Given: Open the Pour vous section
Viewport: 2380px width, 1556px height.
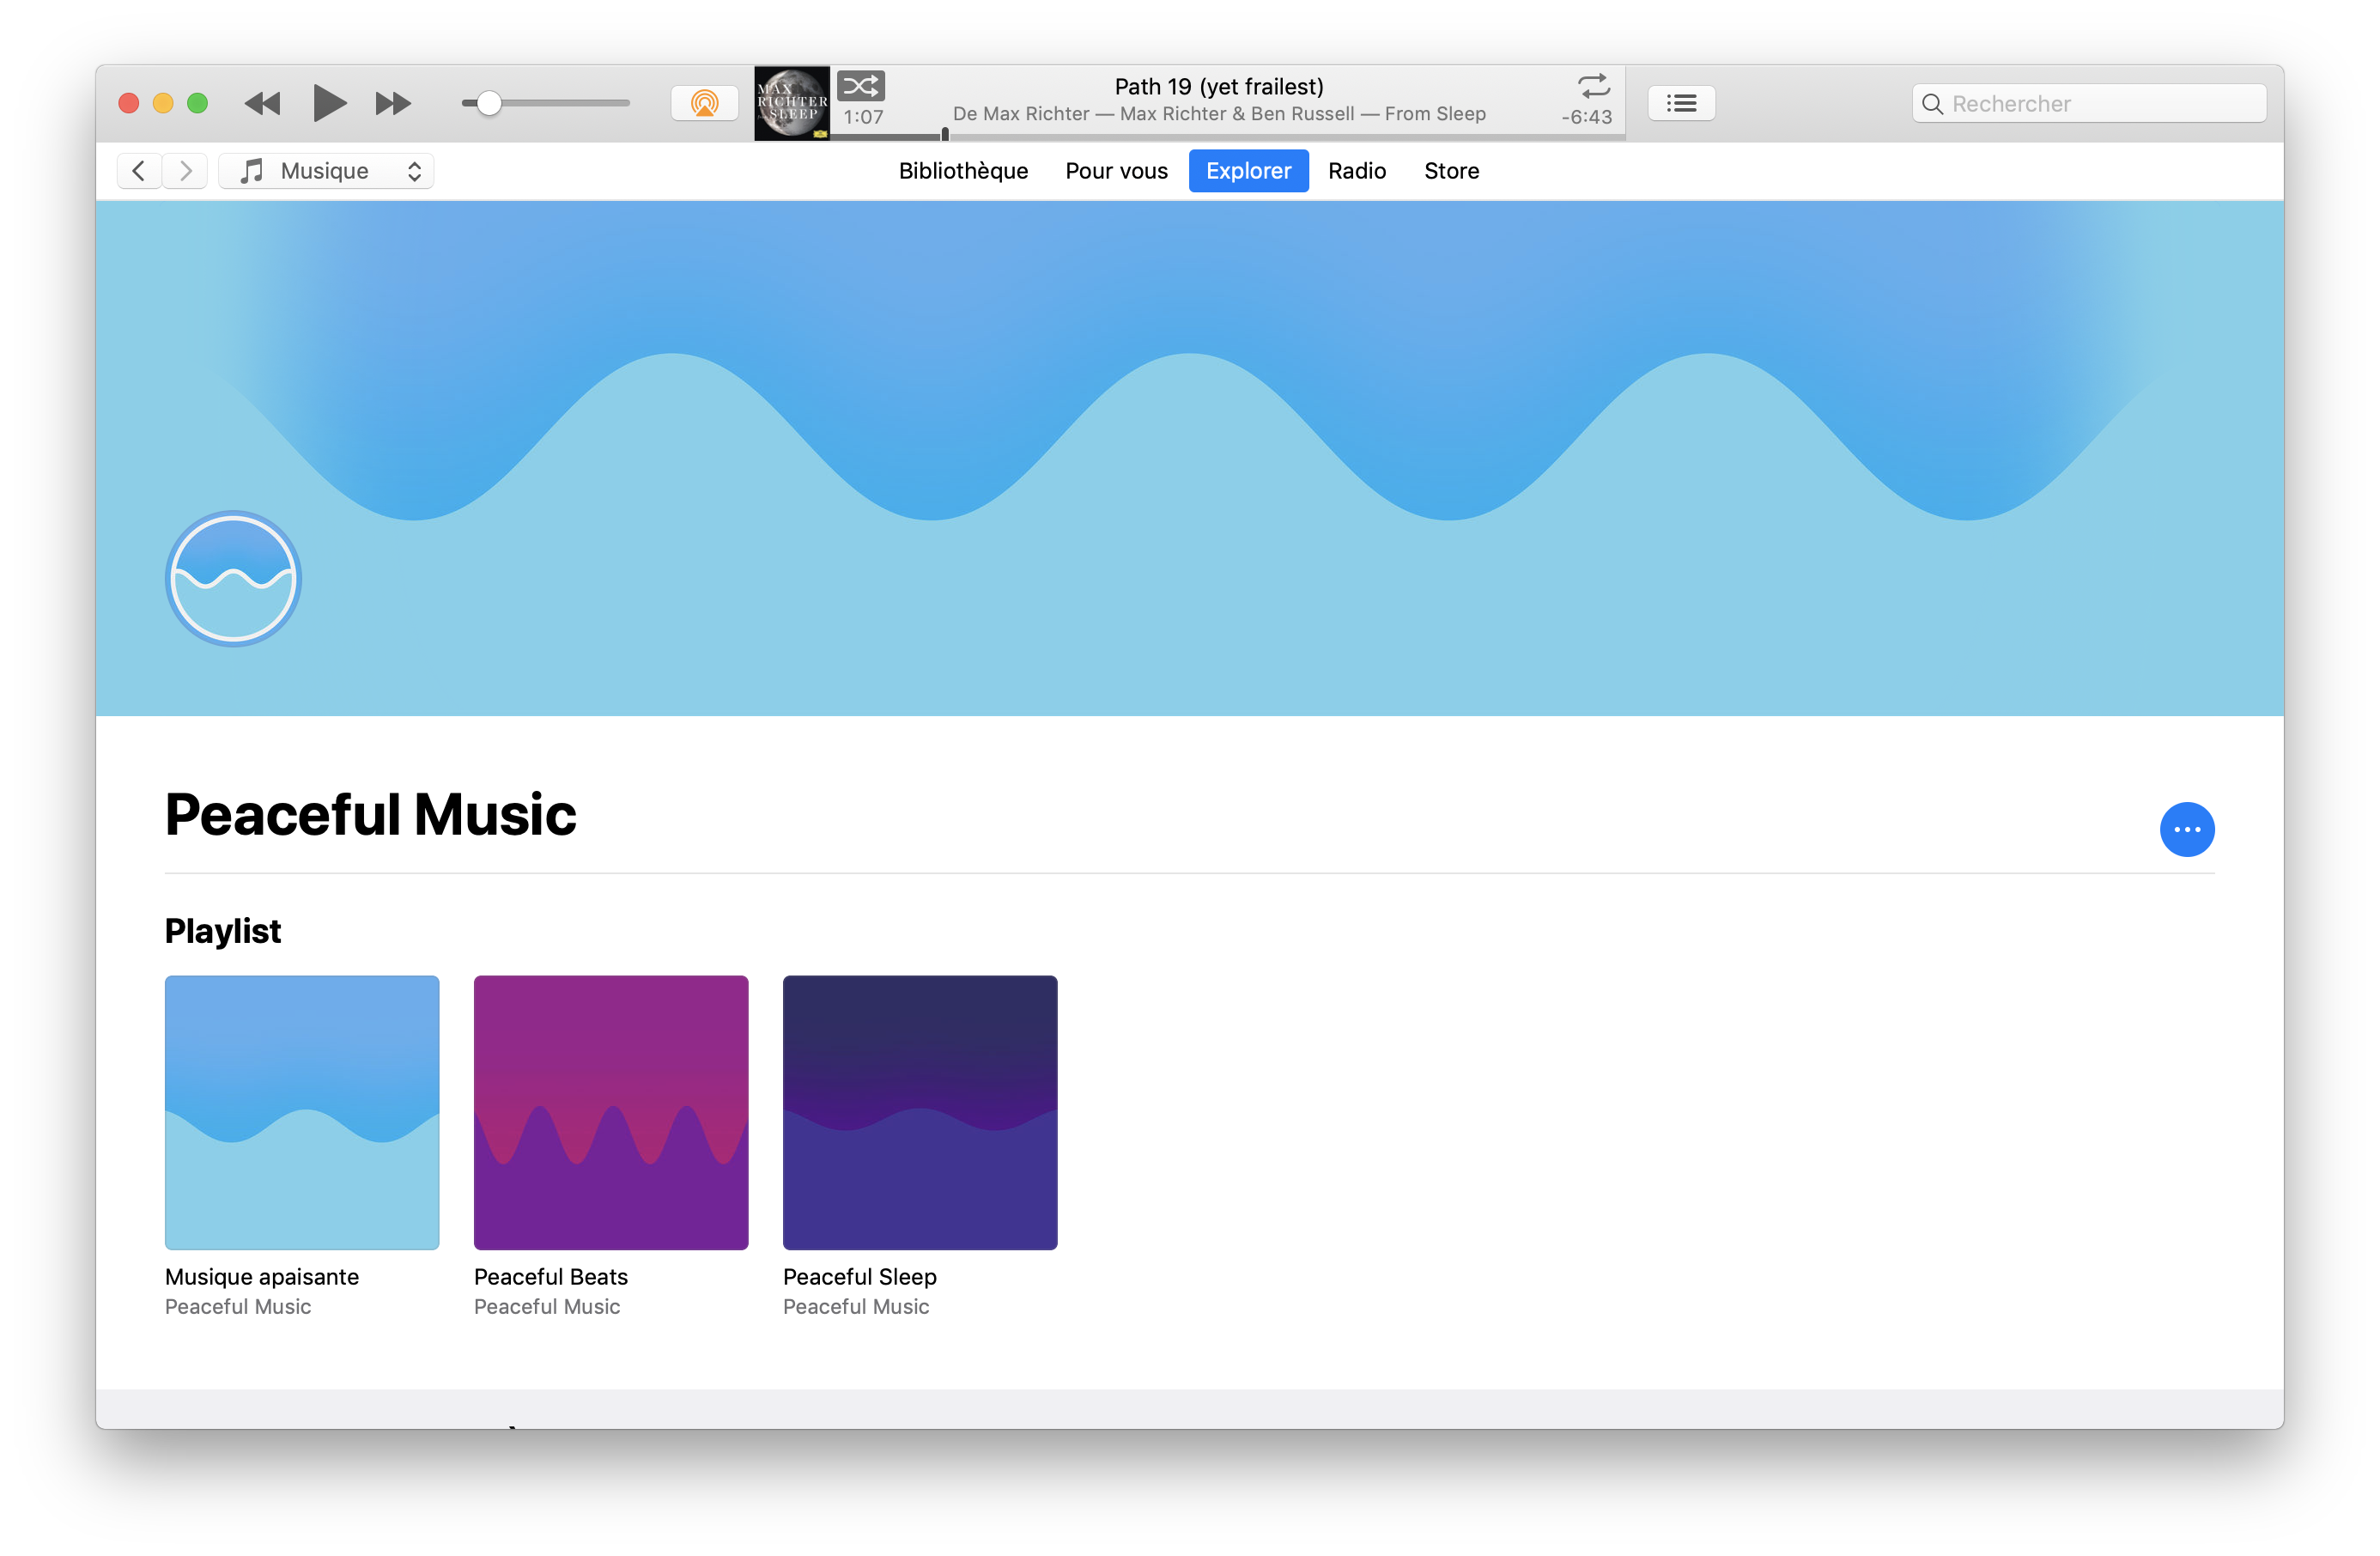Looking at the screenshot, I should tap(1116, 170).
